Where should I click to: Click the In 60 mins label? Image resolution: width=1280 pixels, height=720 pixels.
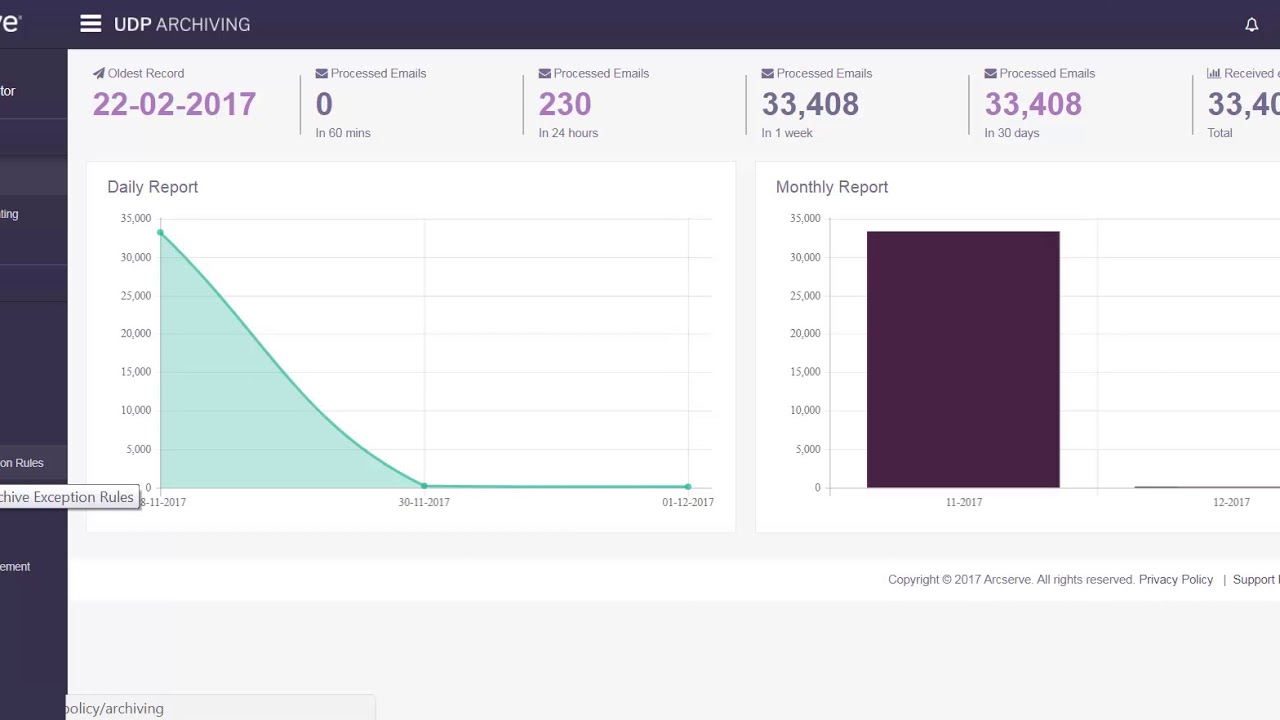point(343,133)
